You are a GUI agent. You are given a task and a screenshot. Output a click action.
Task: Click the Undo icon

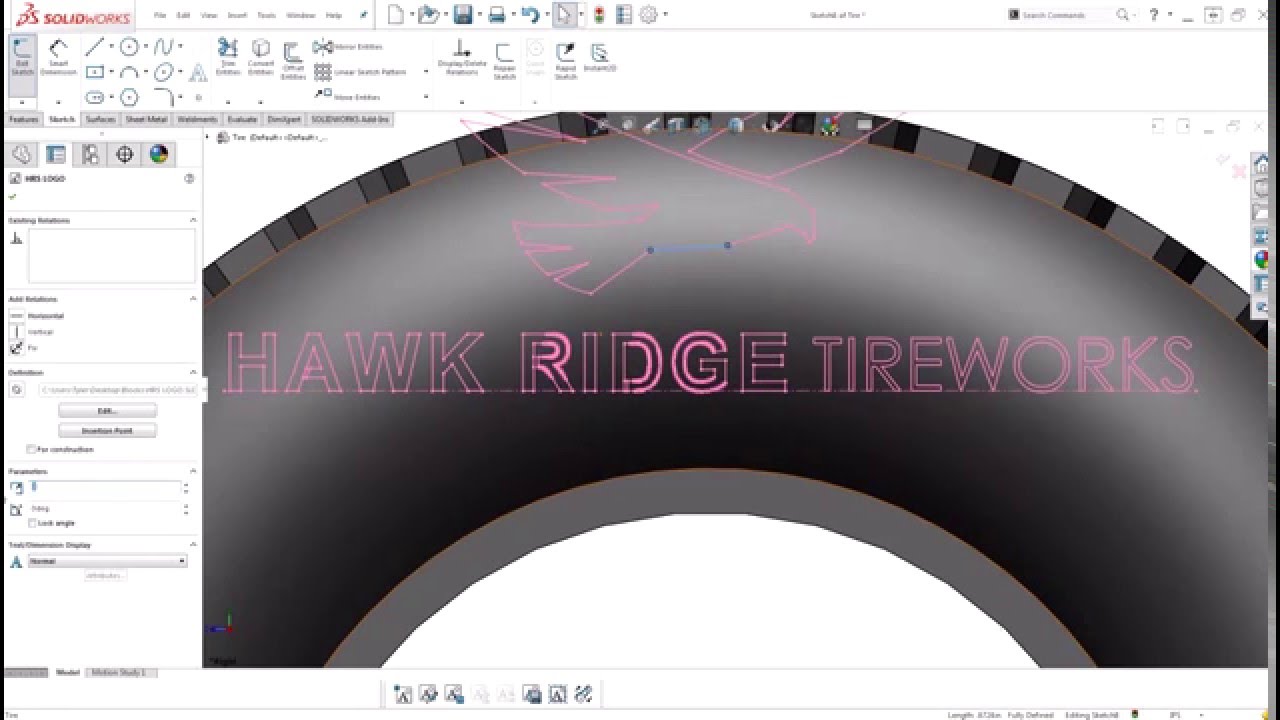(530, 14)
